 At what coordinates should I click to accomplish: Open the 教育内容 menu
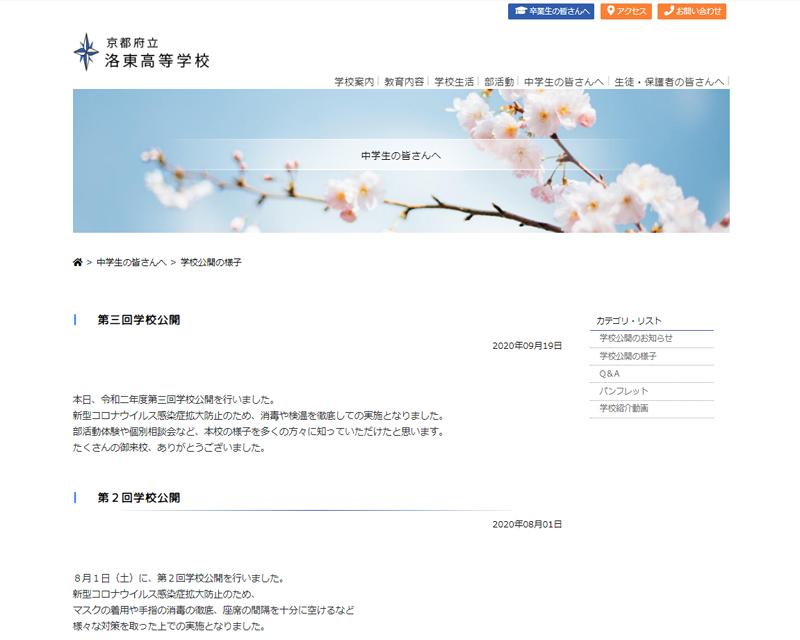point(404,81)
